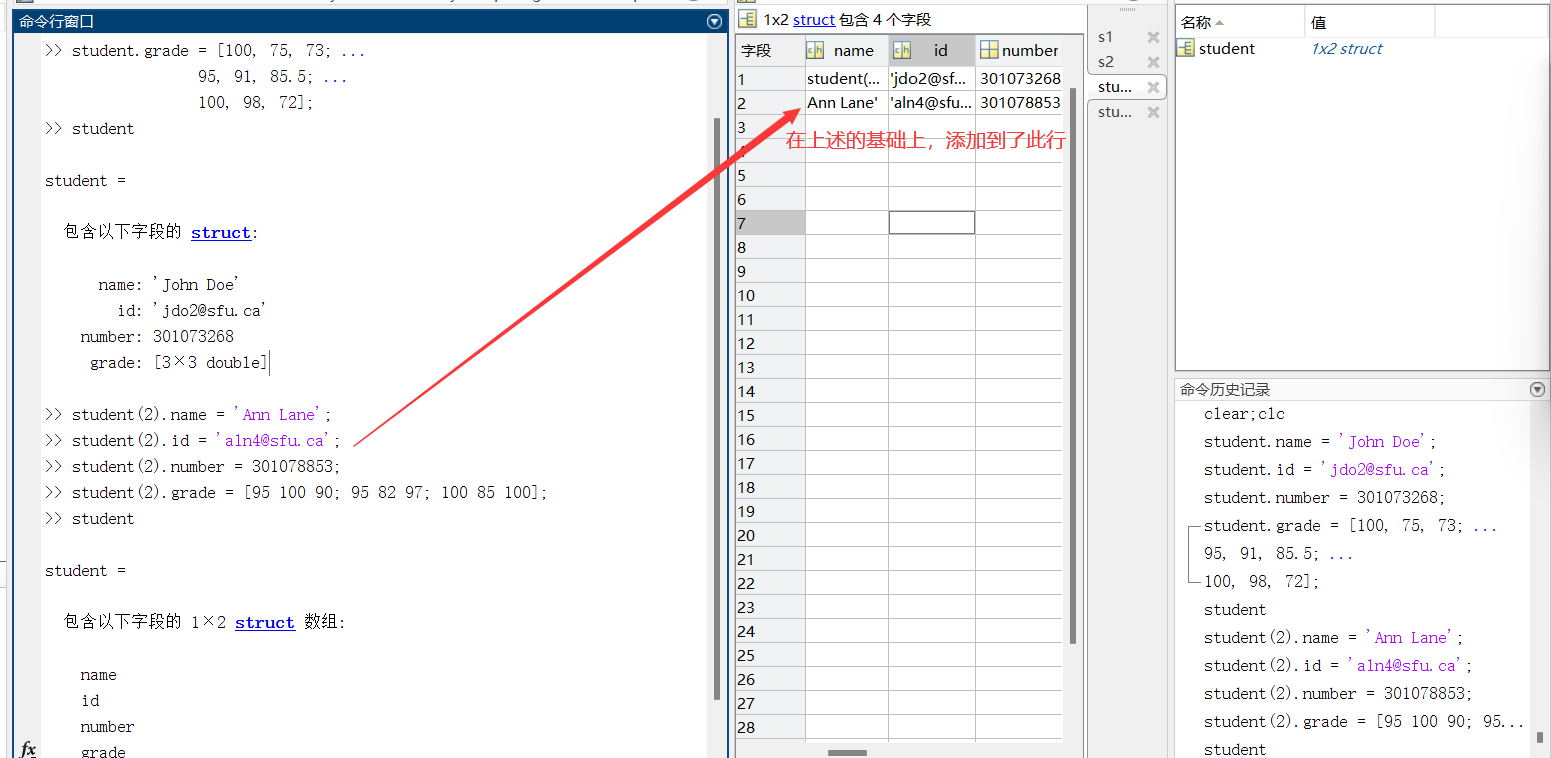
Task: Open the Command Window options menu arrow
Action: point(713,21)
